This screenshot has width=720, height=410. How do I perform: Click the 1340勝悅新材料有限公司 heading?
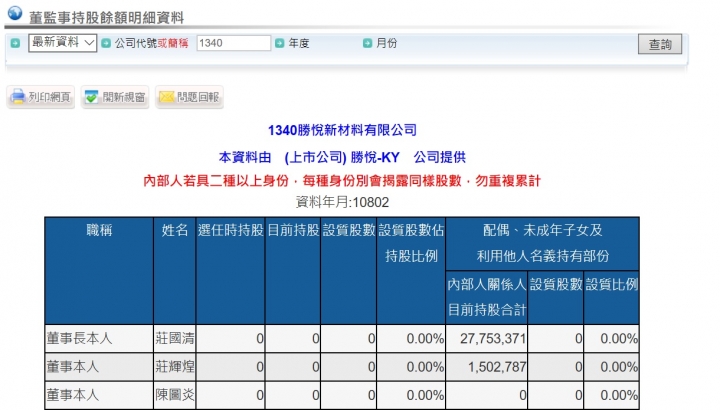coord(342,130)
